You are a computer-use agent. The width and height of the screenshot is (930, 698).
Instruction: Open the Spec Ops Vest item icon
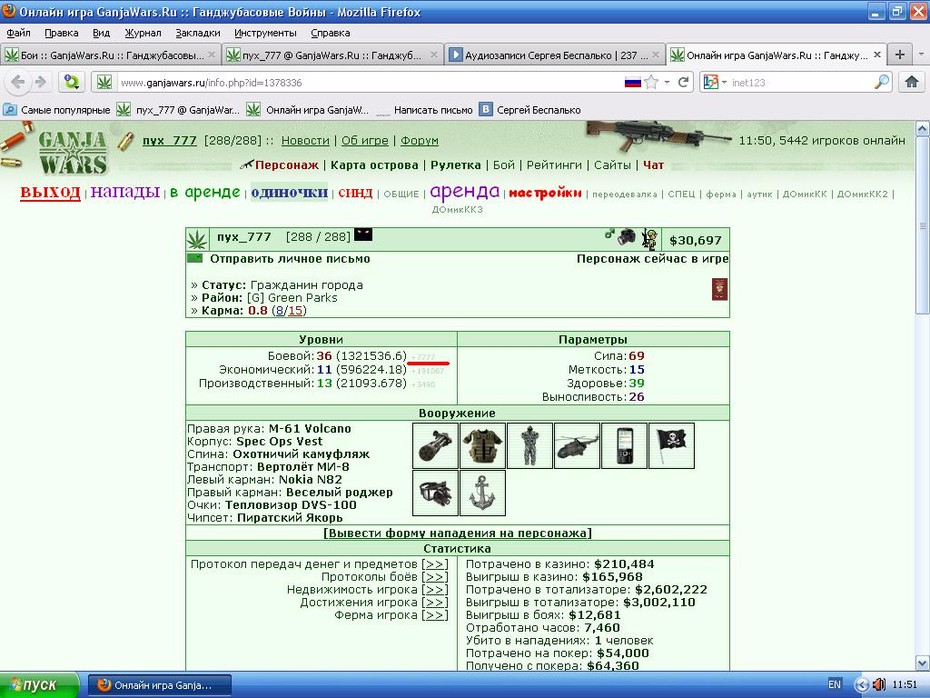[x=482, y=445]
